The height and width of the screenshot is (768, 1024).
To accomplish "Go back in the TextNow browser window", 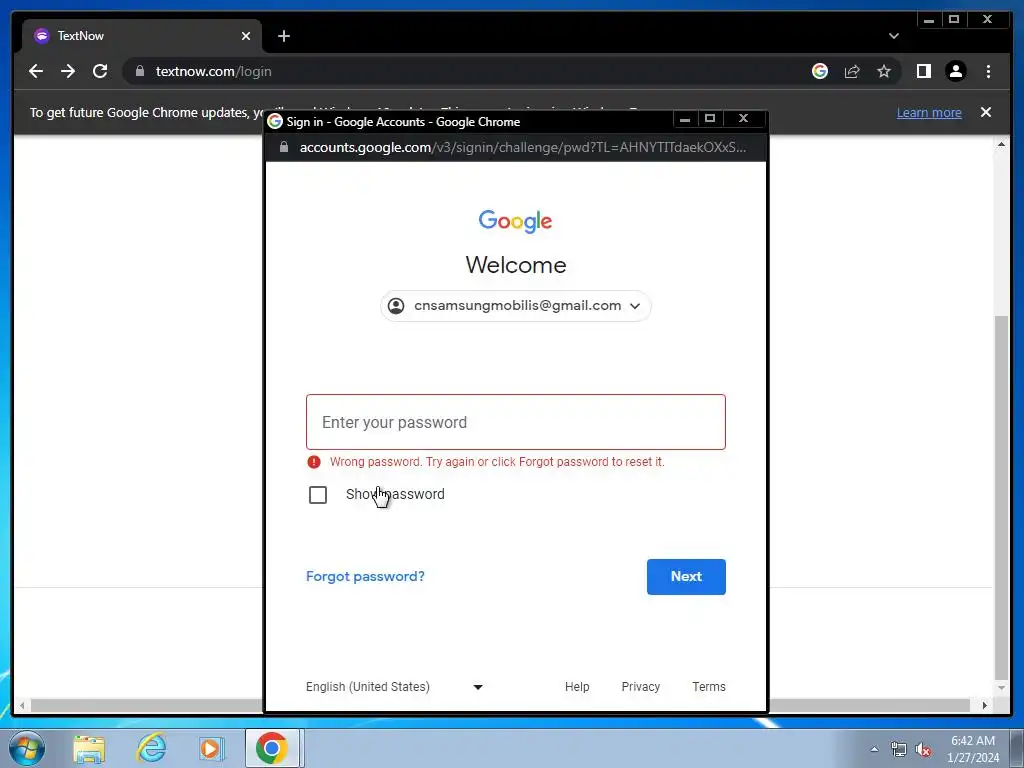I will pos(36,71).
